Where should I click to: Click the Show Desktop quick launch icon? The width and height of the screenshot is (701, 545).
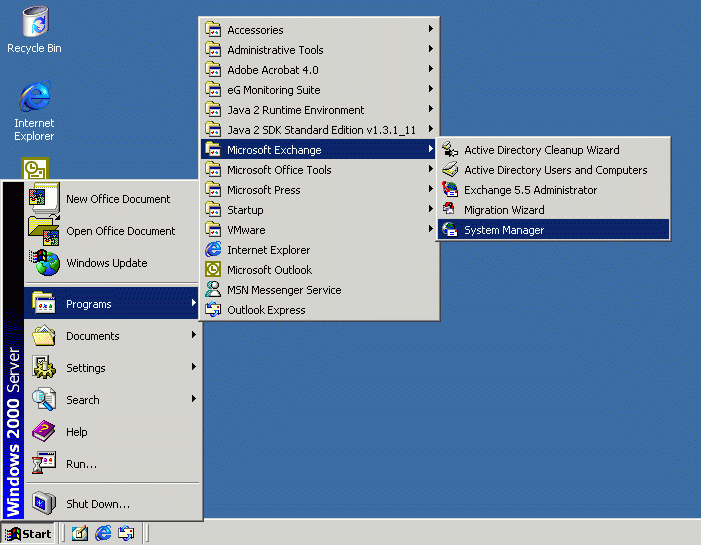point(80,533)
